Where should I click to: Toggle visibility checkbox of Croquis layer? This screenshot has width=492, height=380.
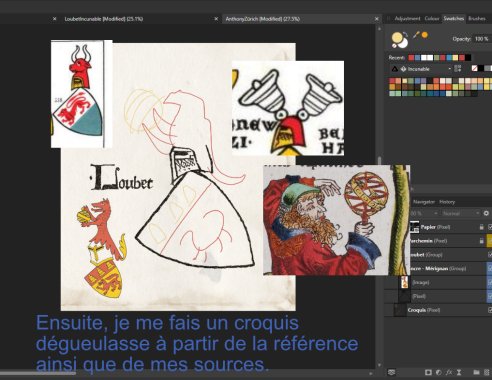coord(490,310)
